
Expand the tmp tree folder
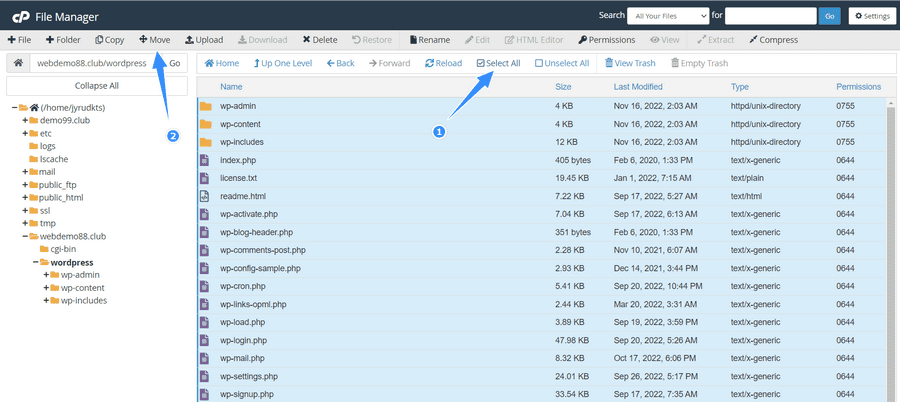tap(25, 223)
